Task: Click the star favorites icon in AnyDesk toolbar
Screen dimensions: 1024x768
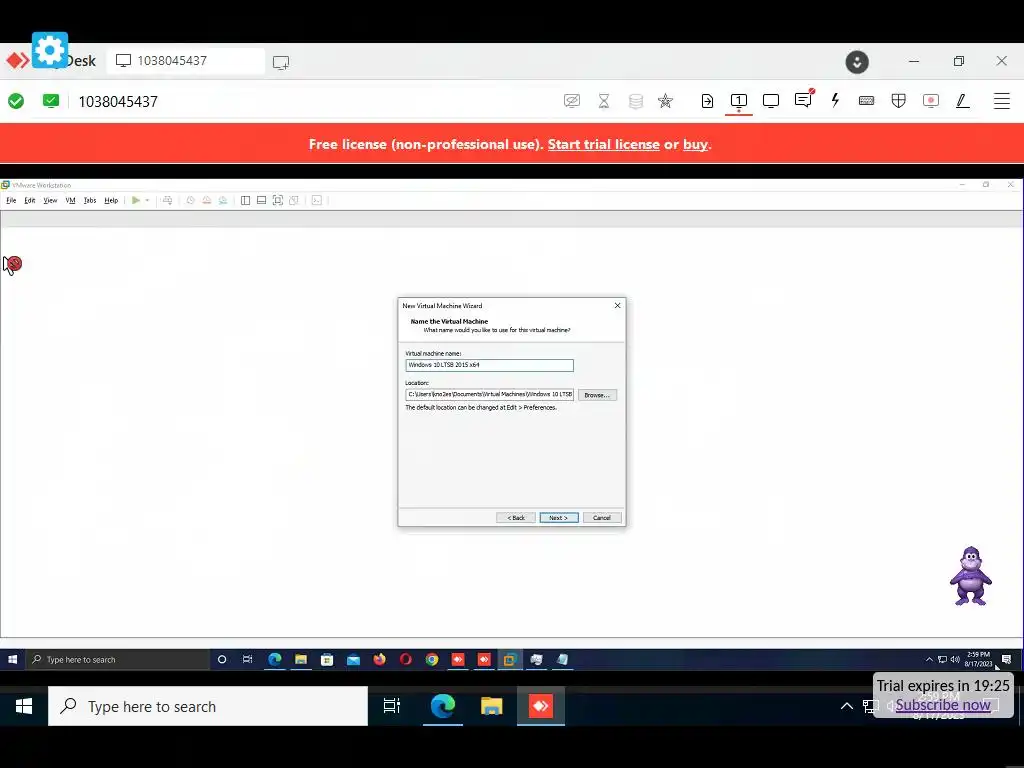Action: click(665, 101)
